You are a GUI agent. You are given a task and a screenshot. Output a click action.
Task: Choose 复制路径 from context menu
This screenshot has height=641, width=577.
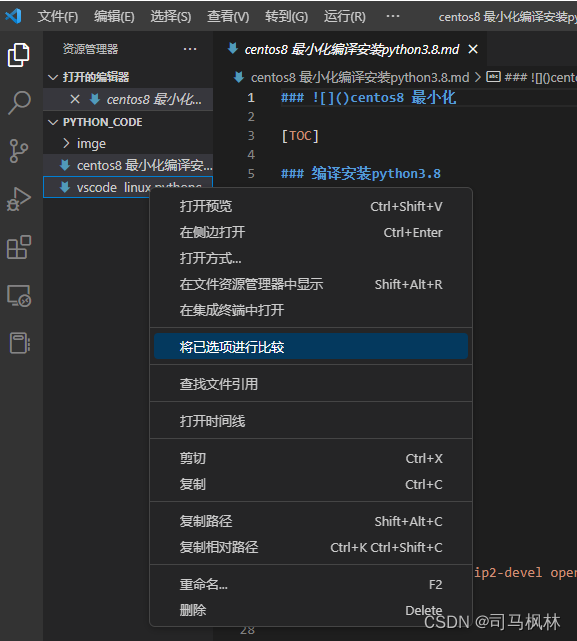[x=311, y=521]
